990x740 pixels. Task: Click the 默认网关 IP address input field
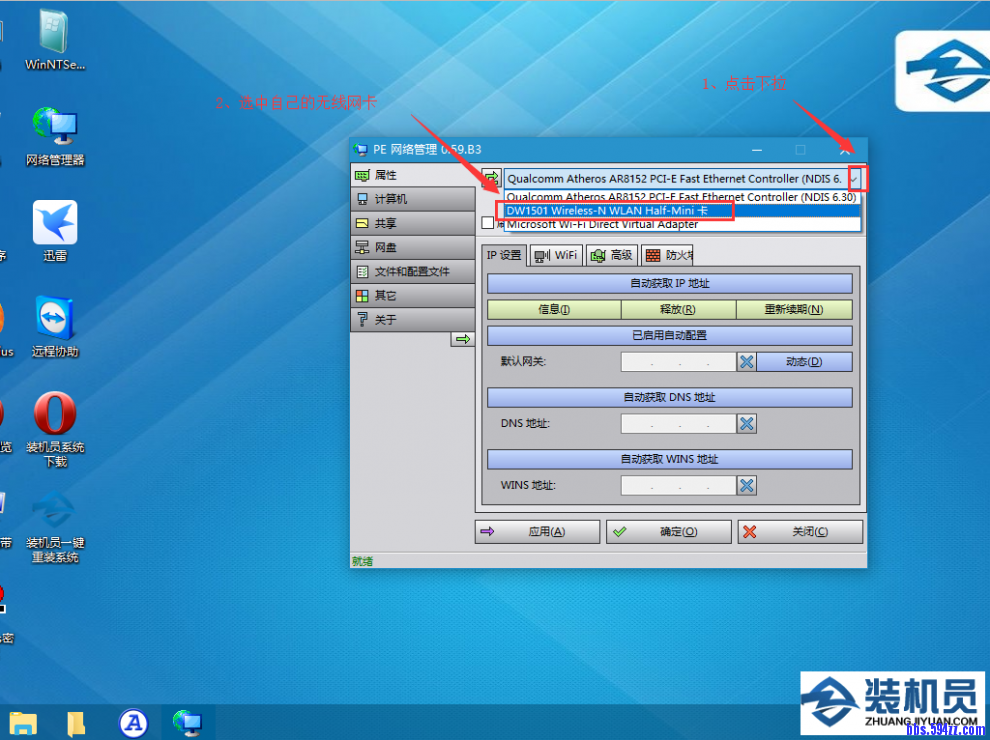678,362
